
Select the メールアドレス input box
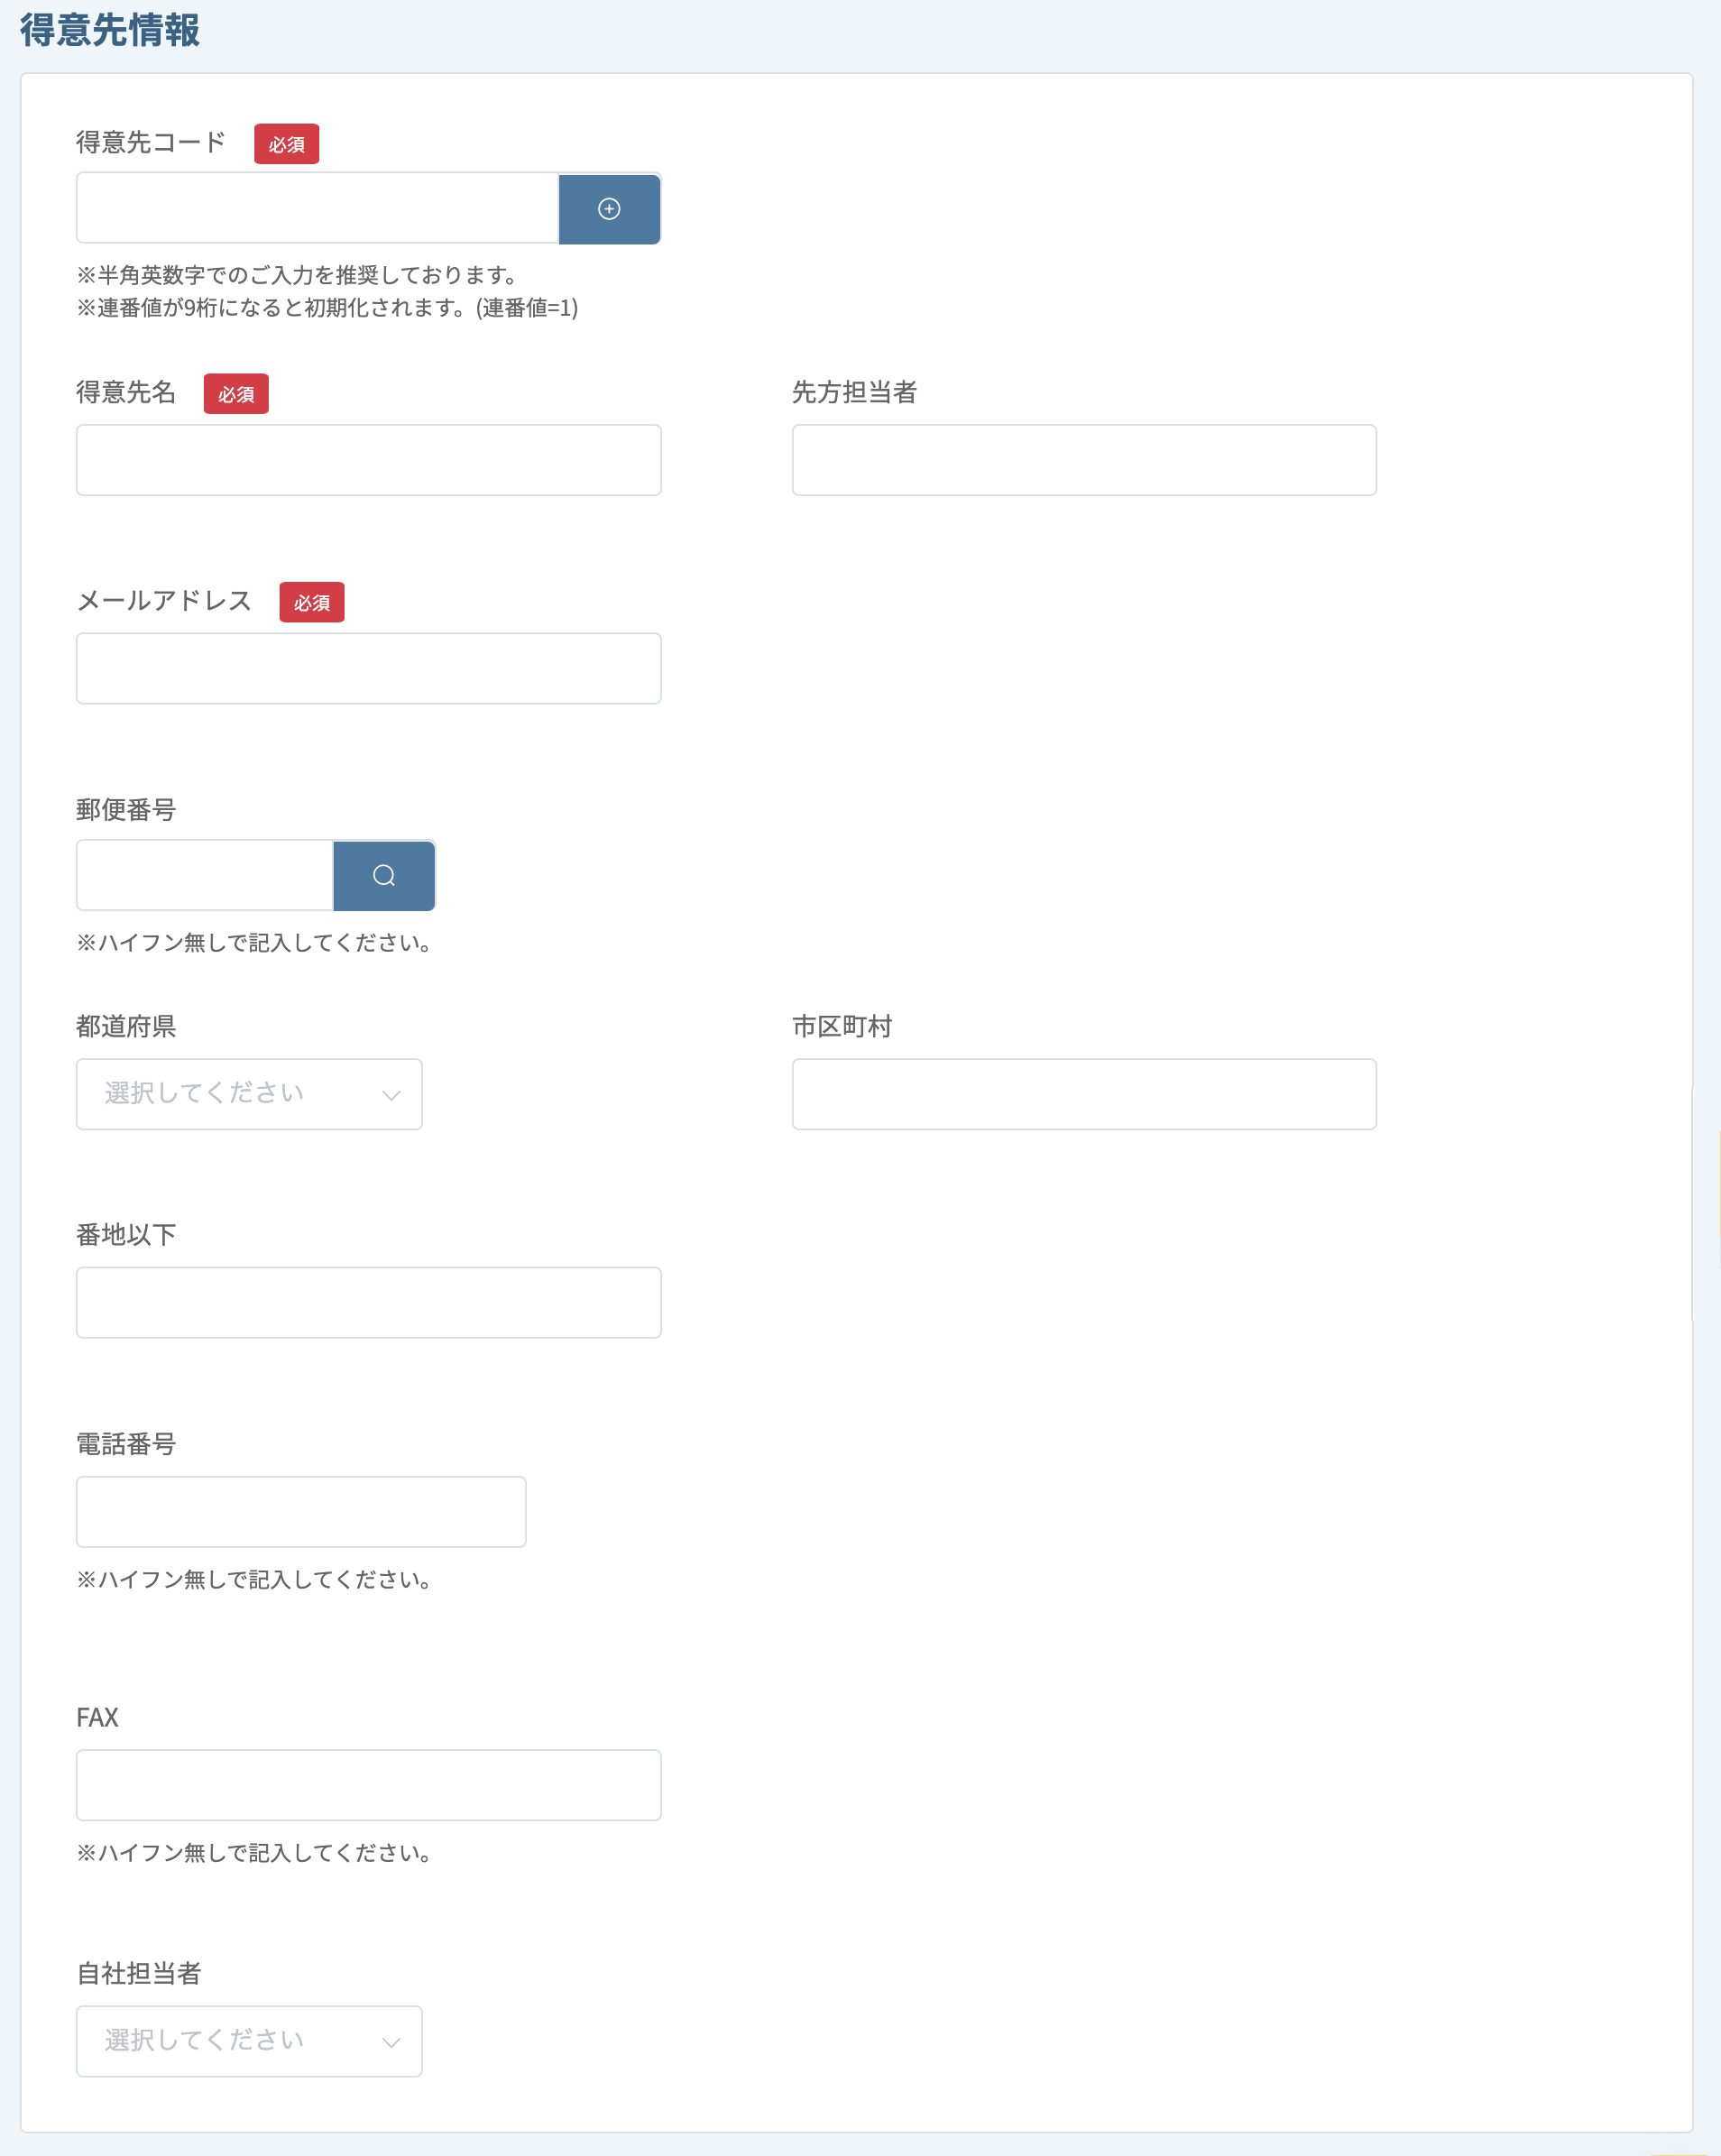[x=369, y=668]
